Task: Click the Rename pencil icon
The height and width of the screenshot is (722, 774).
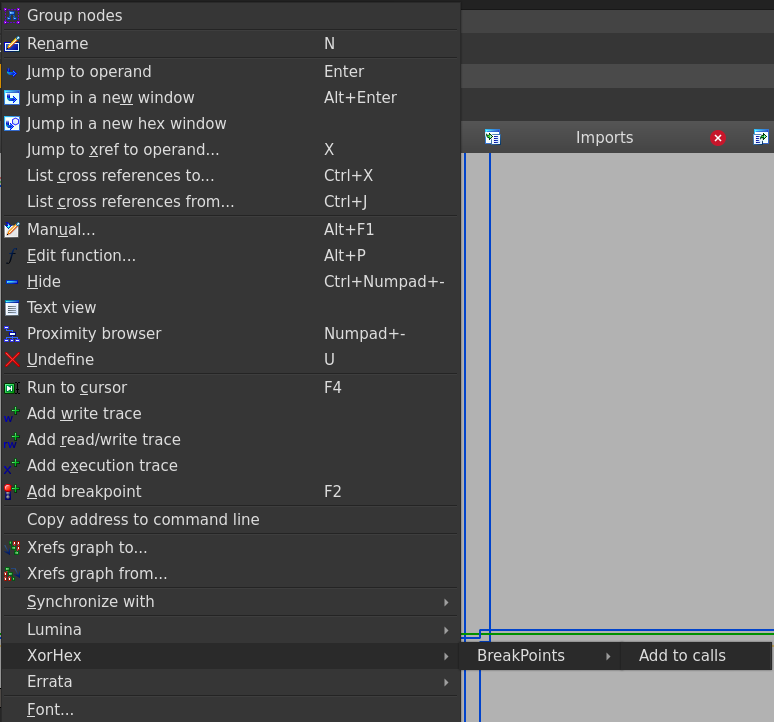Action: [12, 44]
